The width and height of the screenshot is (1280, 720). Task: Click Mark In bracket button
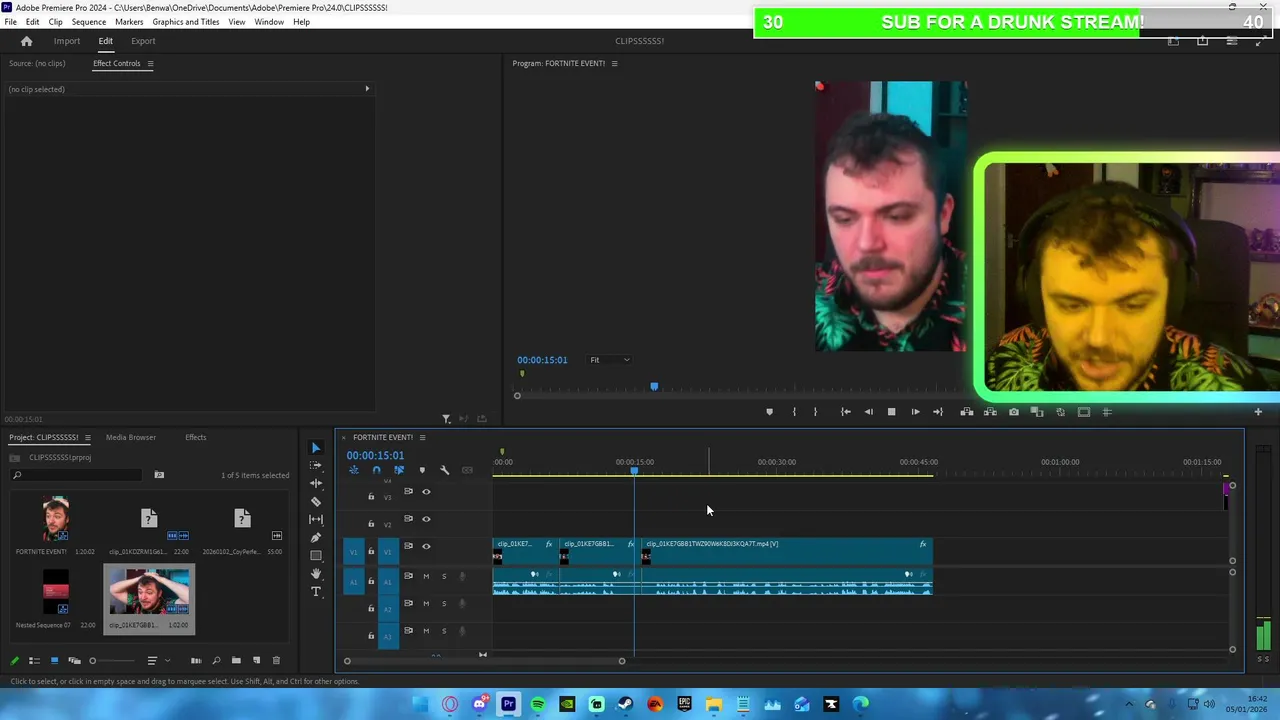pyautogui.click(x=794, y=412)
